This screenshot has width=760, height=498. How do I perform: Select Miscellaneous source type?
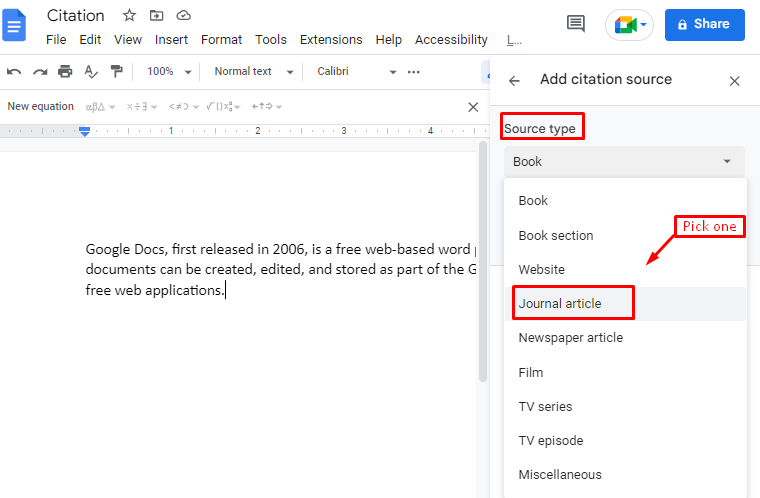tap(625, 475)
